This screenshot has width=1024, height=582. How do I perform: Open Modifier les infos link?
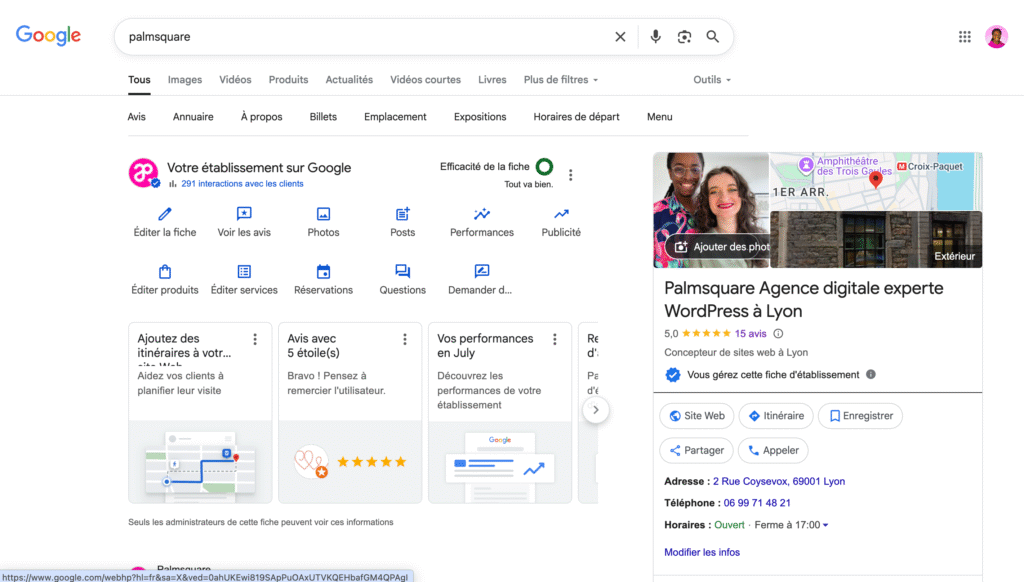click(x=702, y=551)
